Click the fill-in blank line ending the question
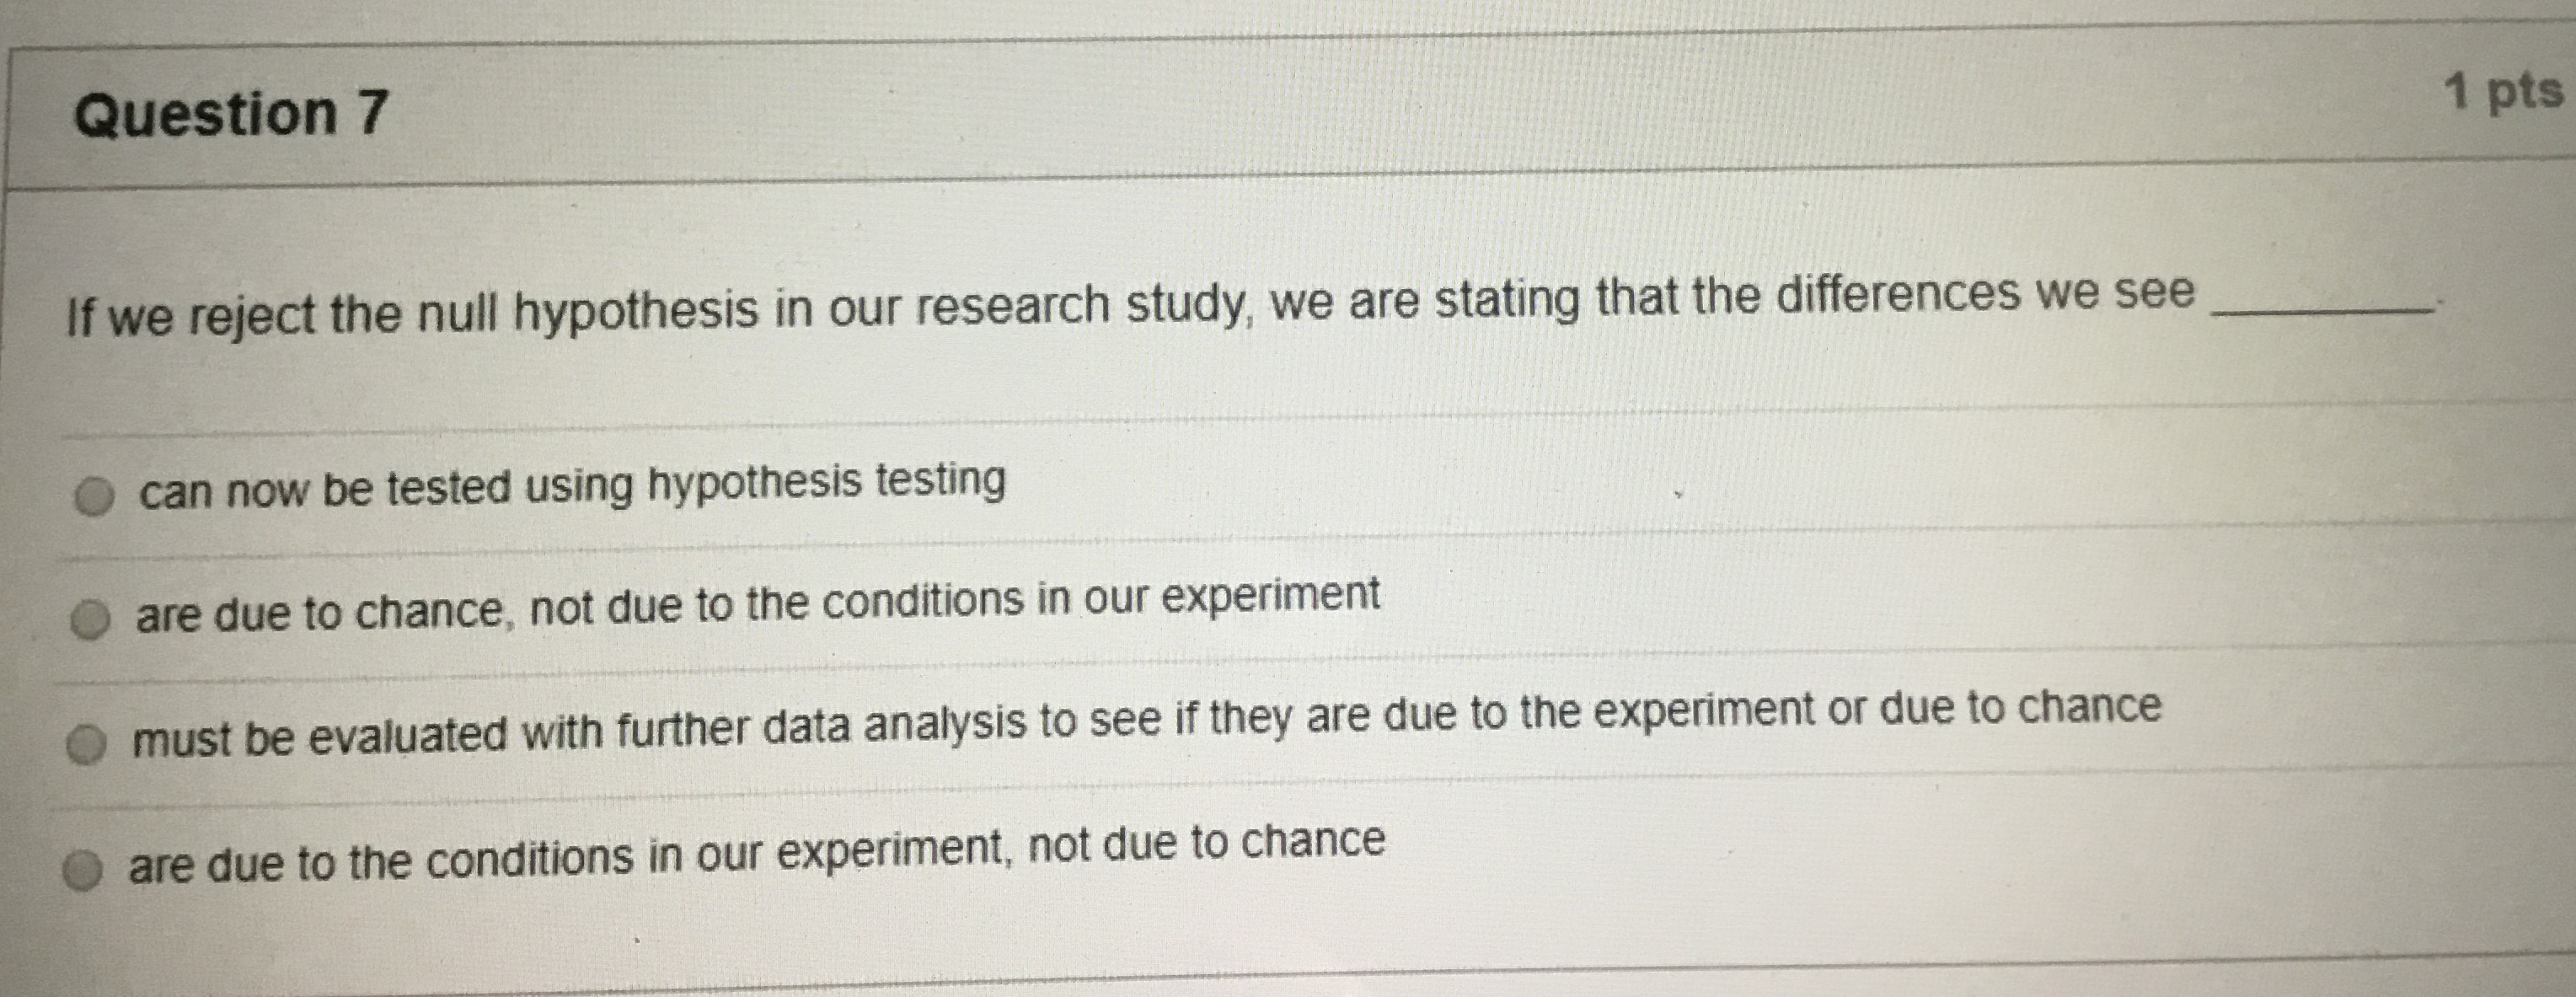 click(x=2322, y=308)
